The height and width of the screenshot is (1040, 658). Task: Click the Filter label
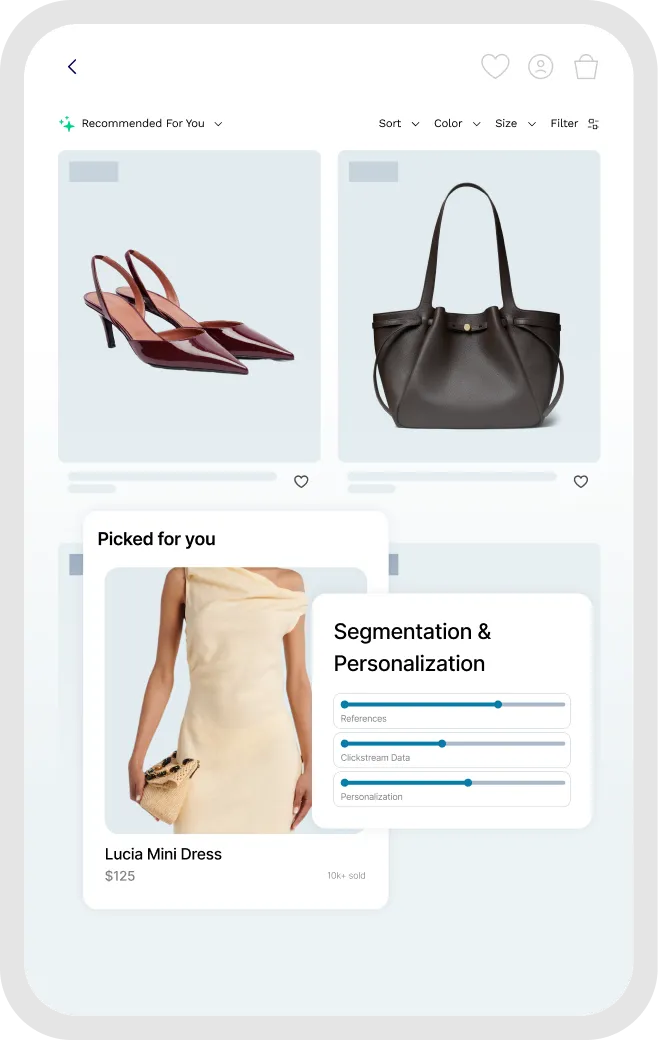[564, 123]
